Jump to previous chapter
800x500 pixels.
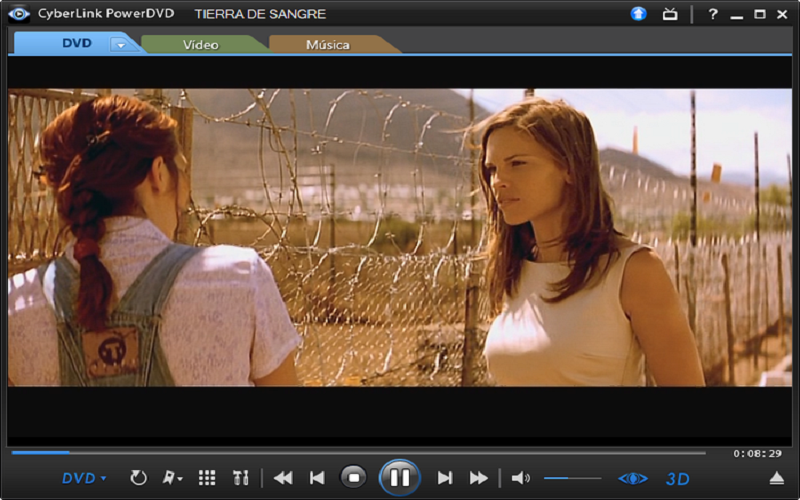click(x=317, y=478)
